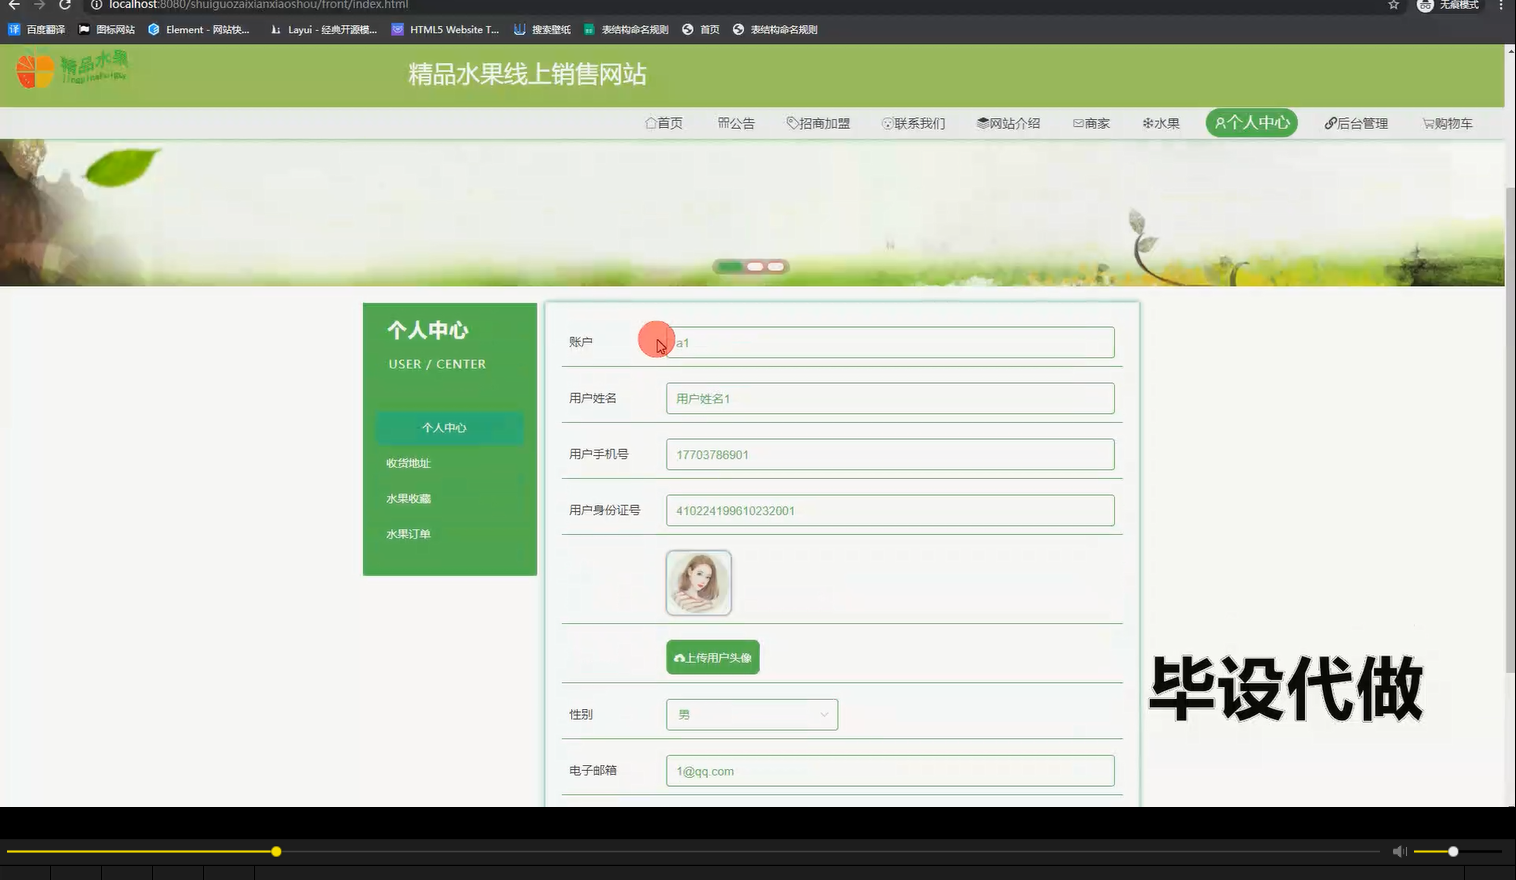Screen dimensions: 1516x880
Task: Click the 电子邮箱 email input field
Action: 889,770
